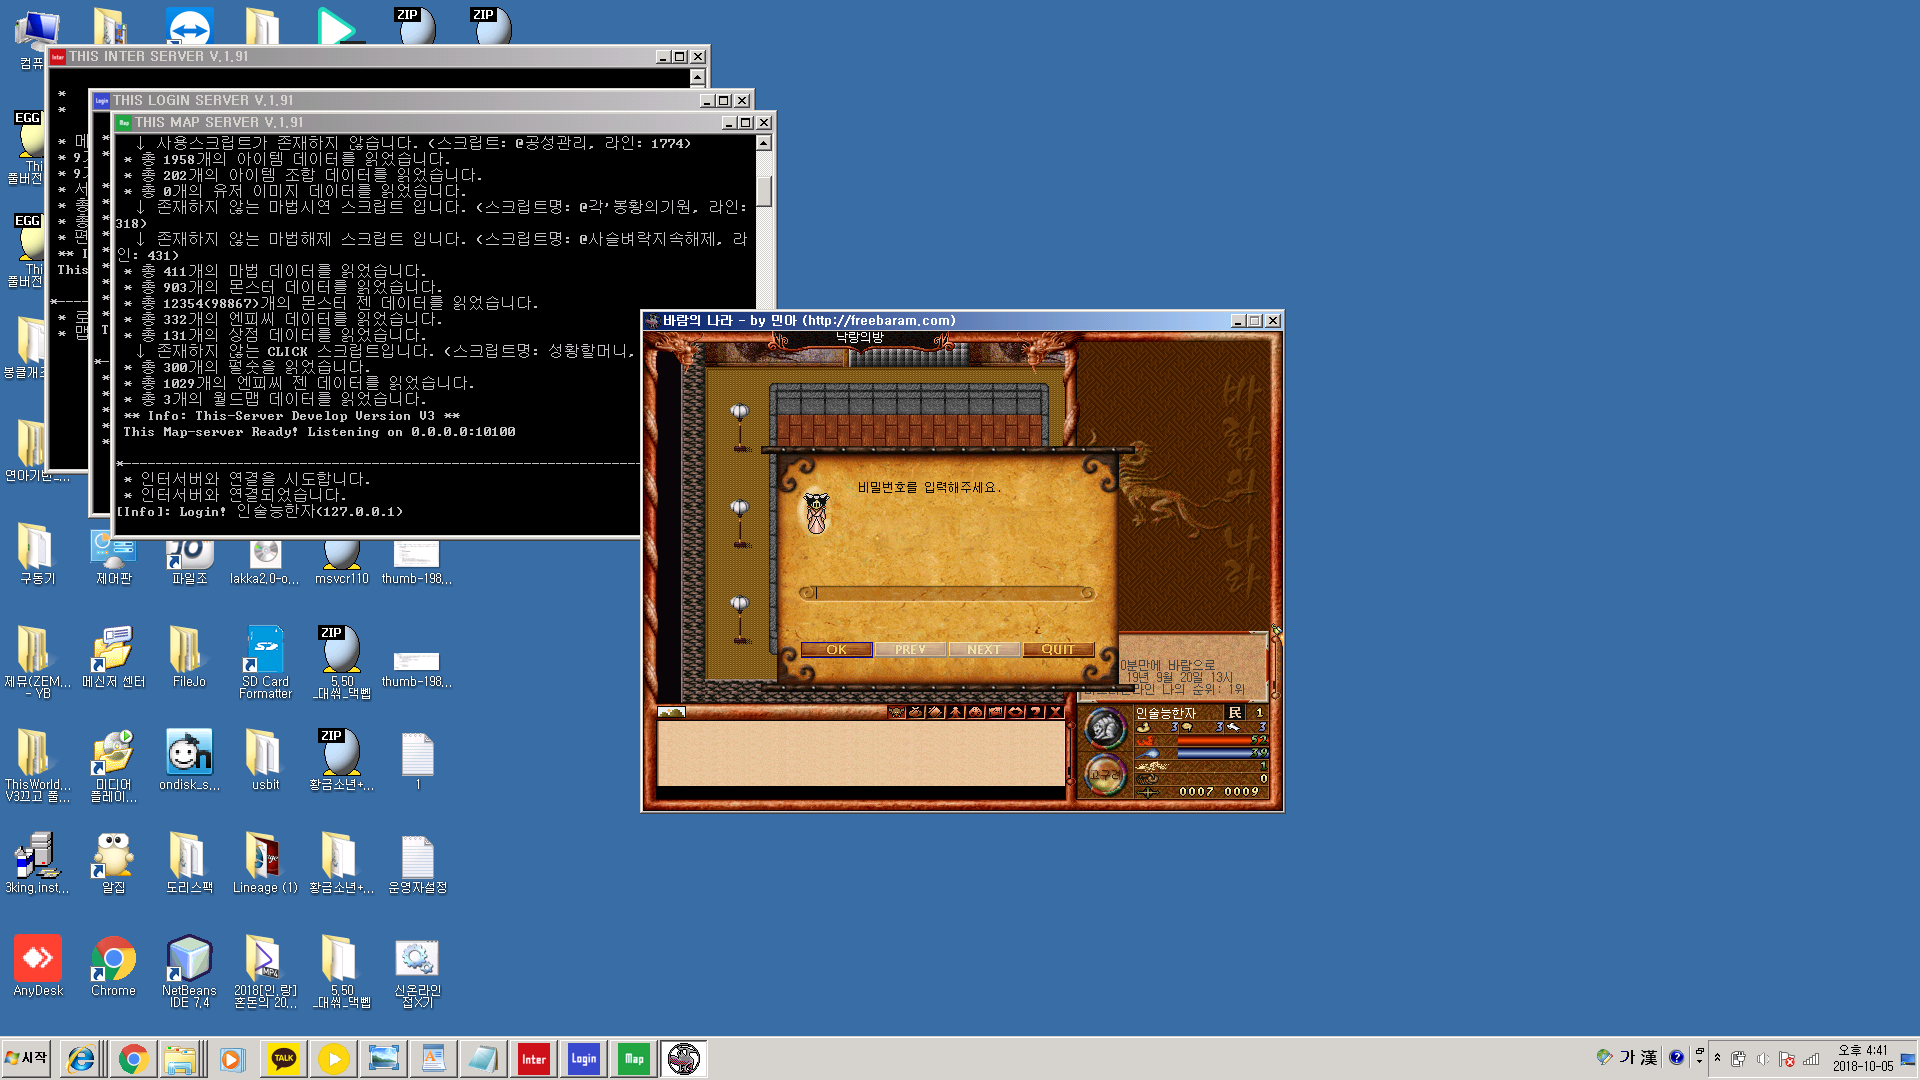Expand hidden system tray icons
The image size is (1920, 1080).
coord(1717,1058)
